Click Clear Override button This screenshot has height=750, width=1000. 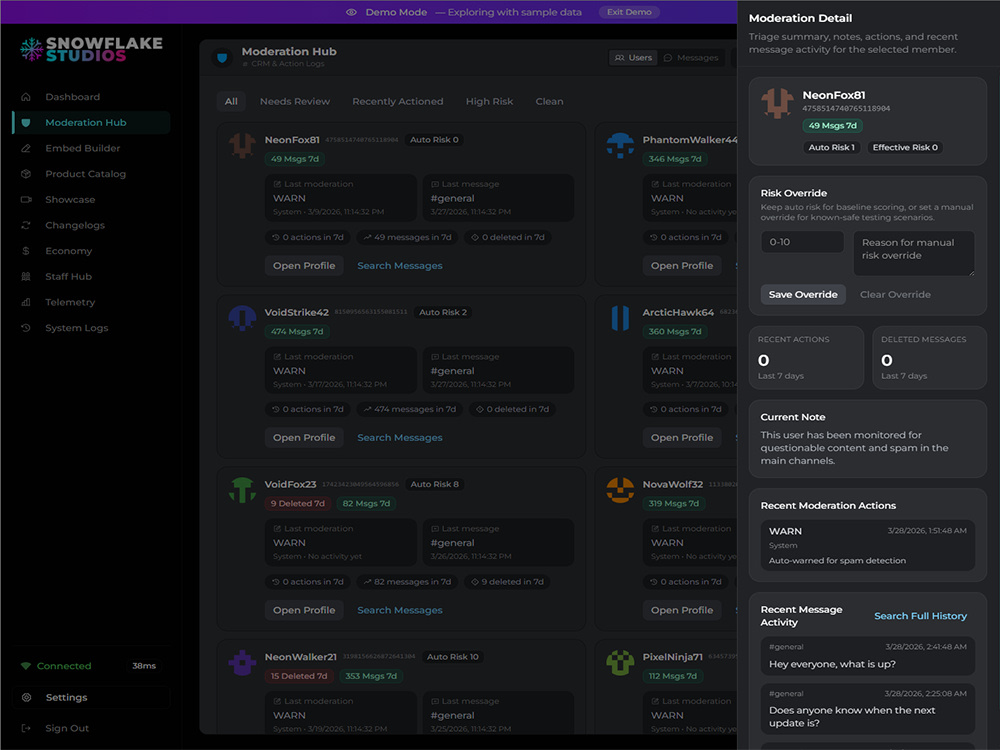[x=895, y=294]
